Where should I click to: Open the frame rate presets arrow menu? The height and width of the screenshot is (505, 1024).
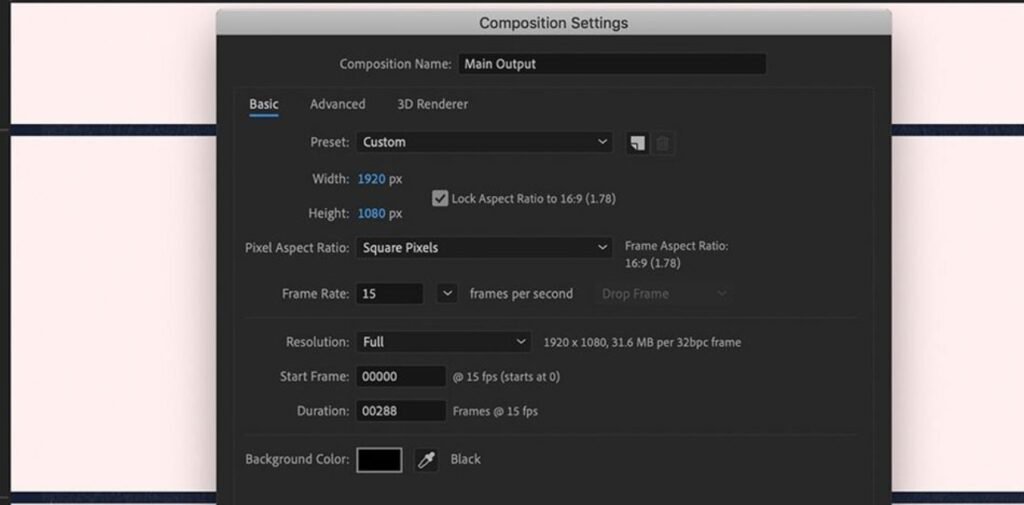[447, 294]
